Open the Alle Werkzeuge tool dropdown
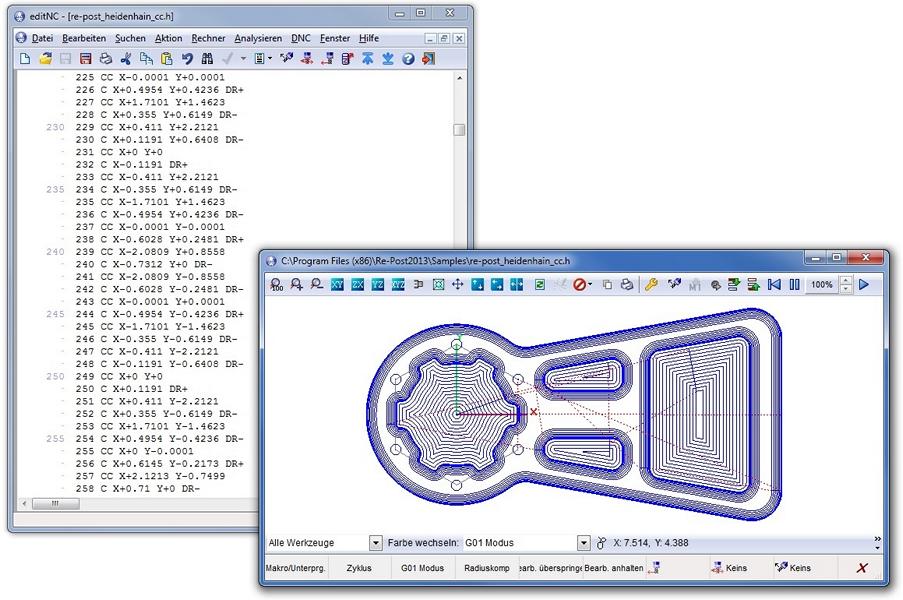 pos(375,542)
